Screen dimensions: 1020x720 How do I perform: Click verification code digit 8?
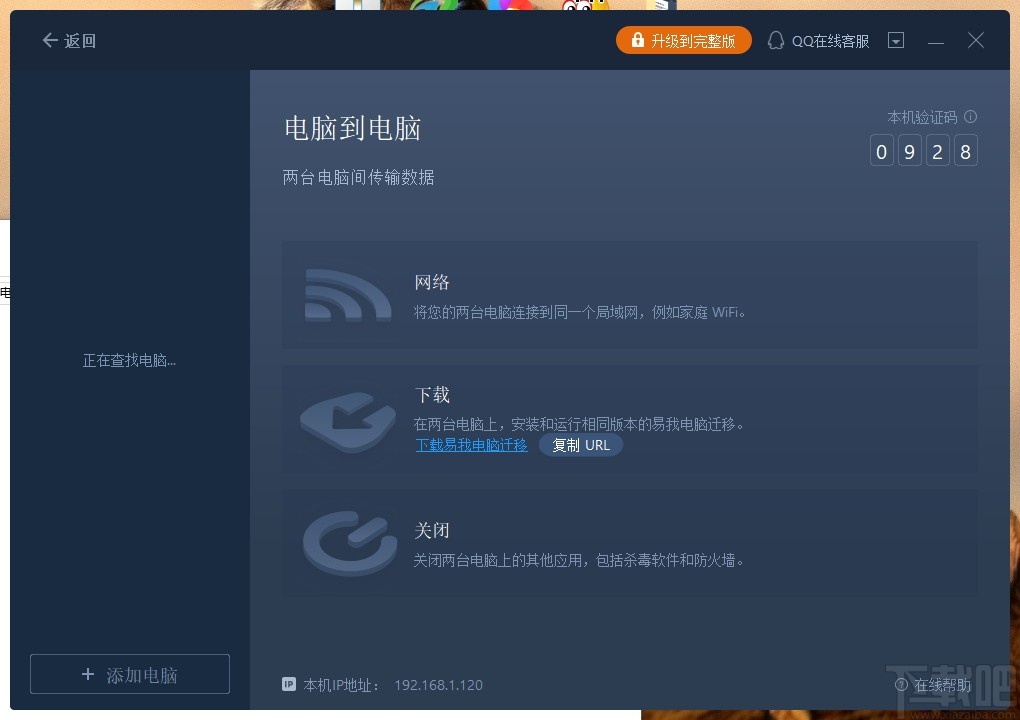(965, 151)
